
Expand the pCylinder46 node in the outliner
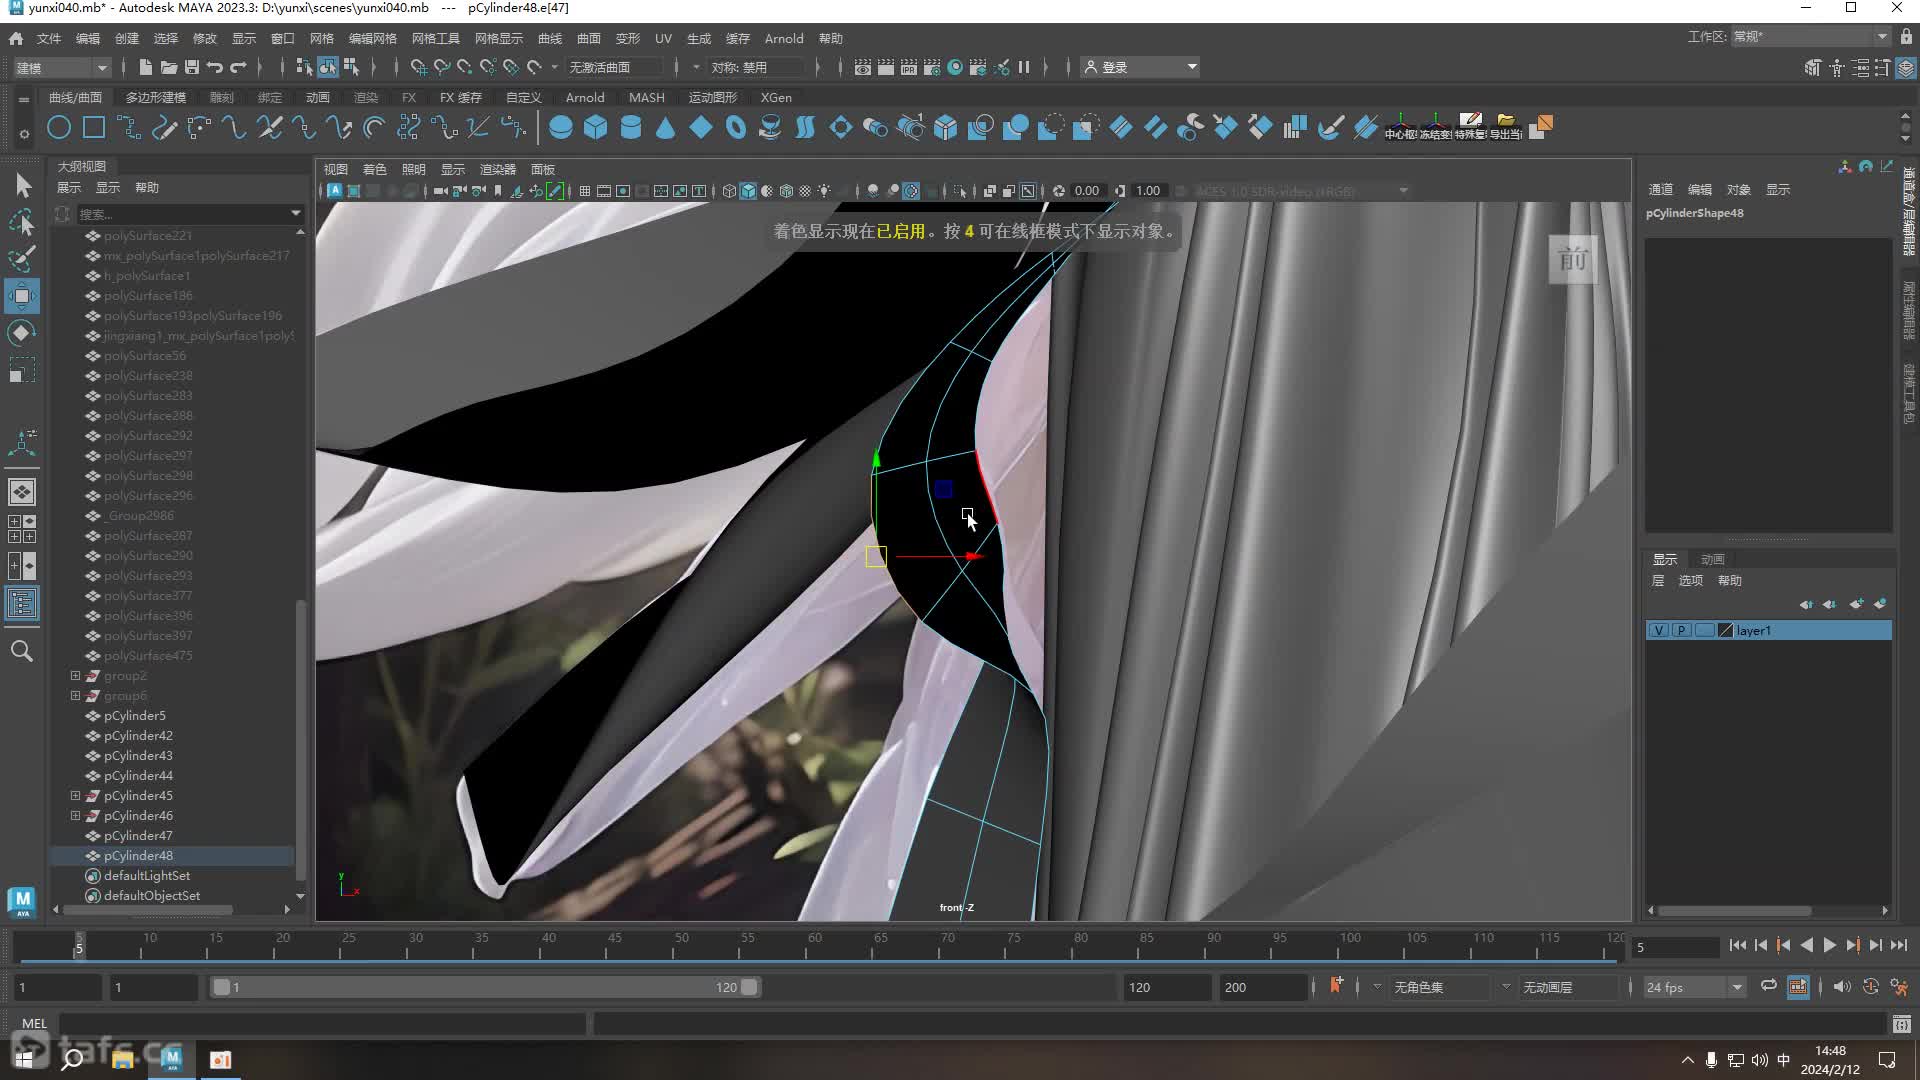click(x=75, y=816)
